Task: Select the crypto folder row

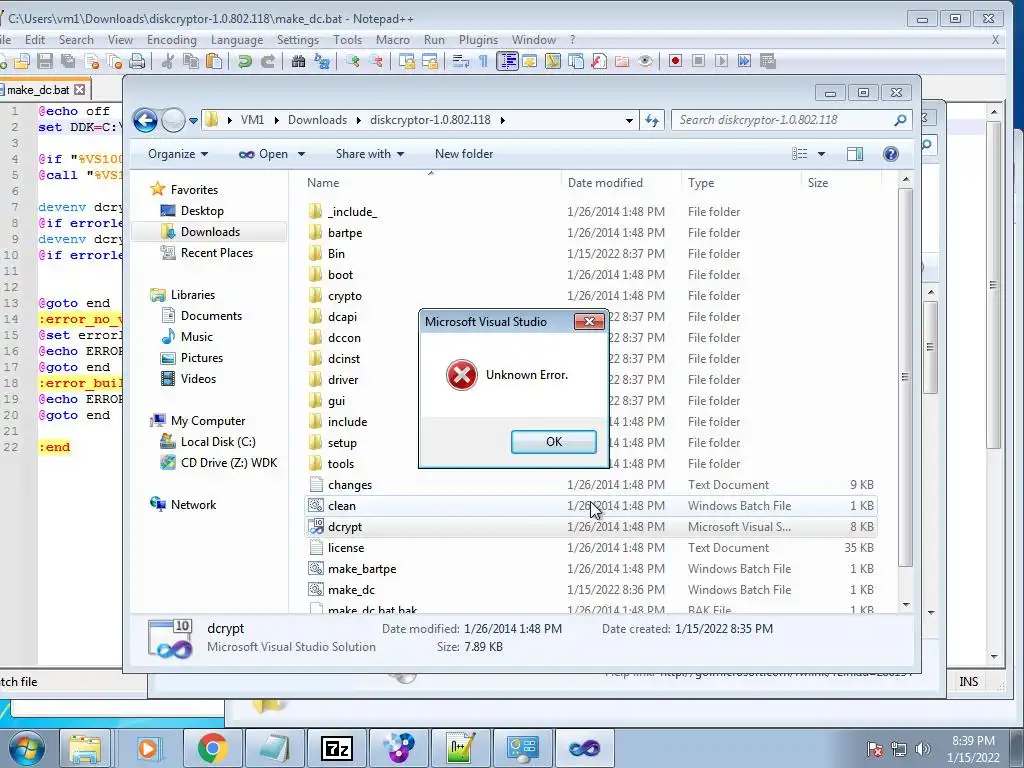Action: pos(591,296)
